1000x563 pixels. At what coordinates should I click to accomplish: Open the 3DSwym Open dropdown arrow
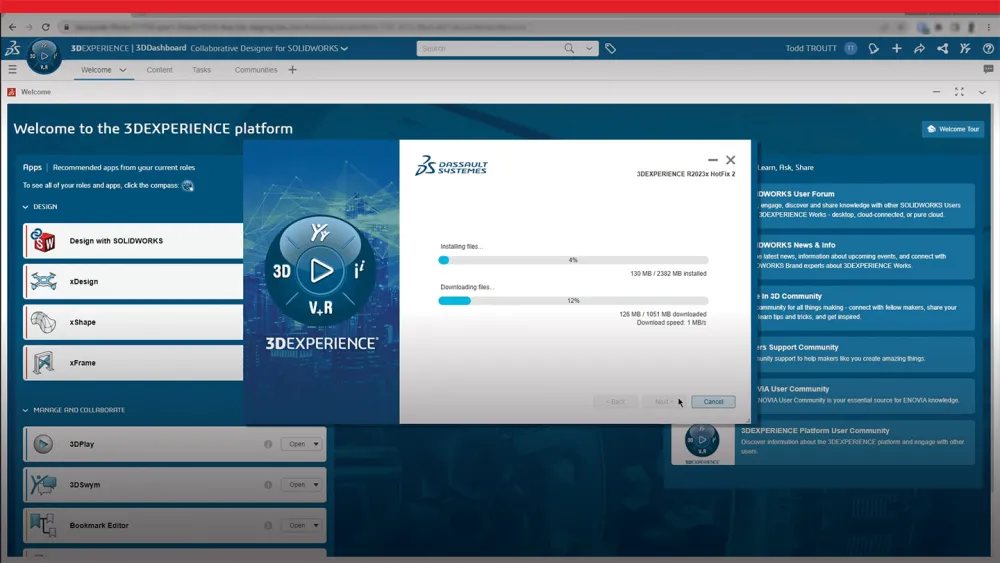(316, 485)
